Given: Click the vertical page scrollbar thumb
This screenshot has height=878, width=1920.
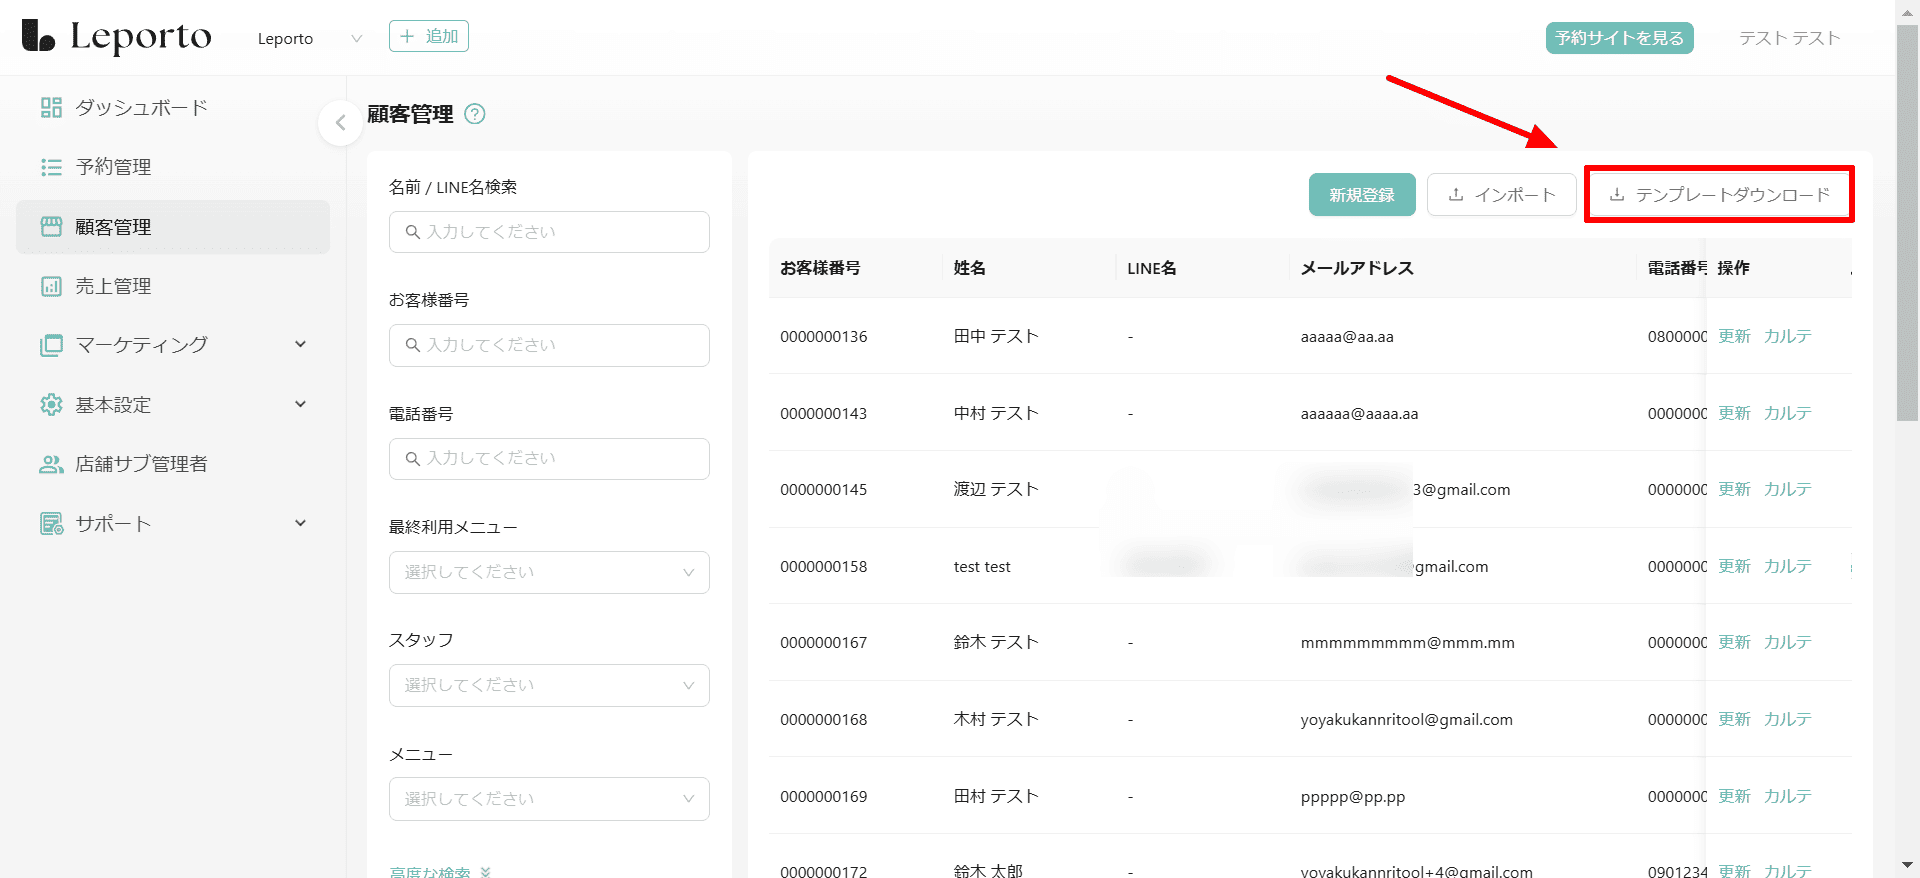Looking at the screenshot, I should point(1907,220).
